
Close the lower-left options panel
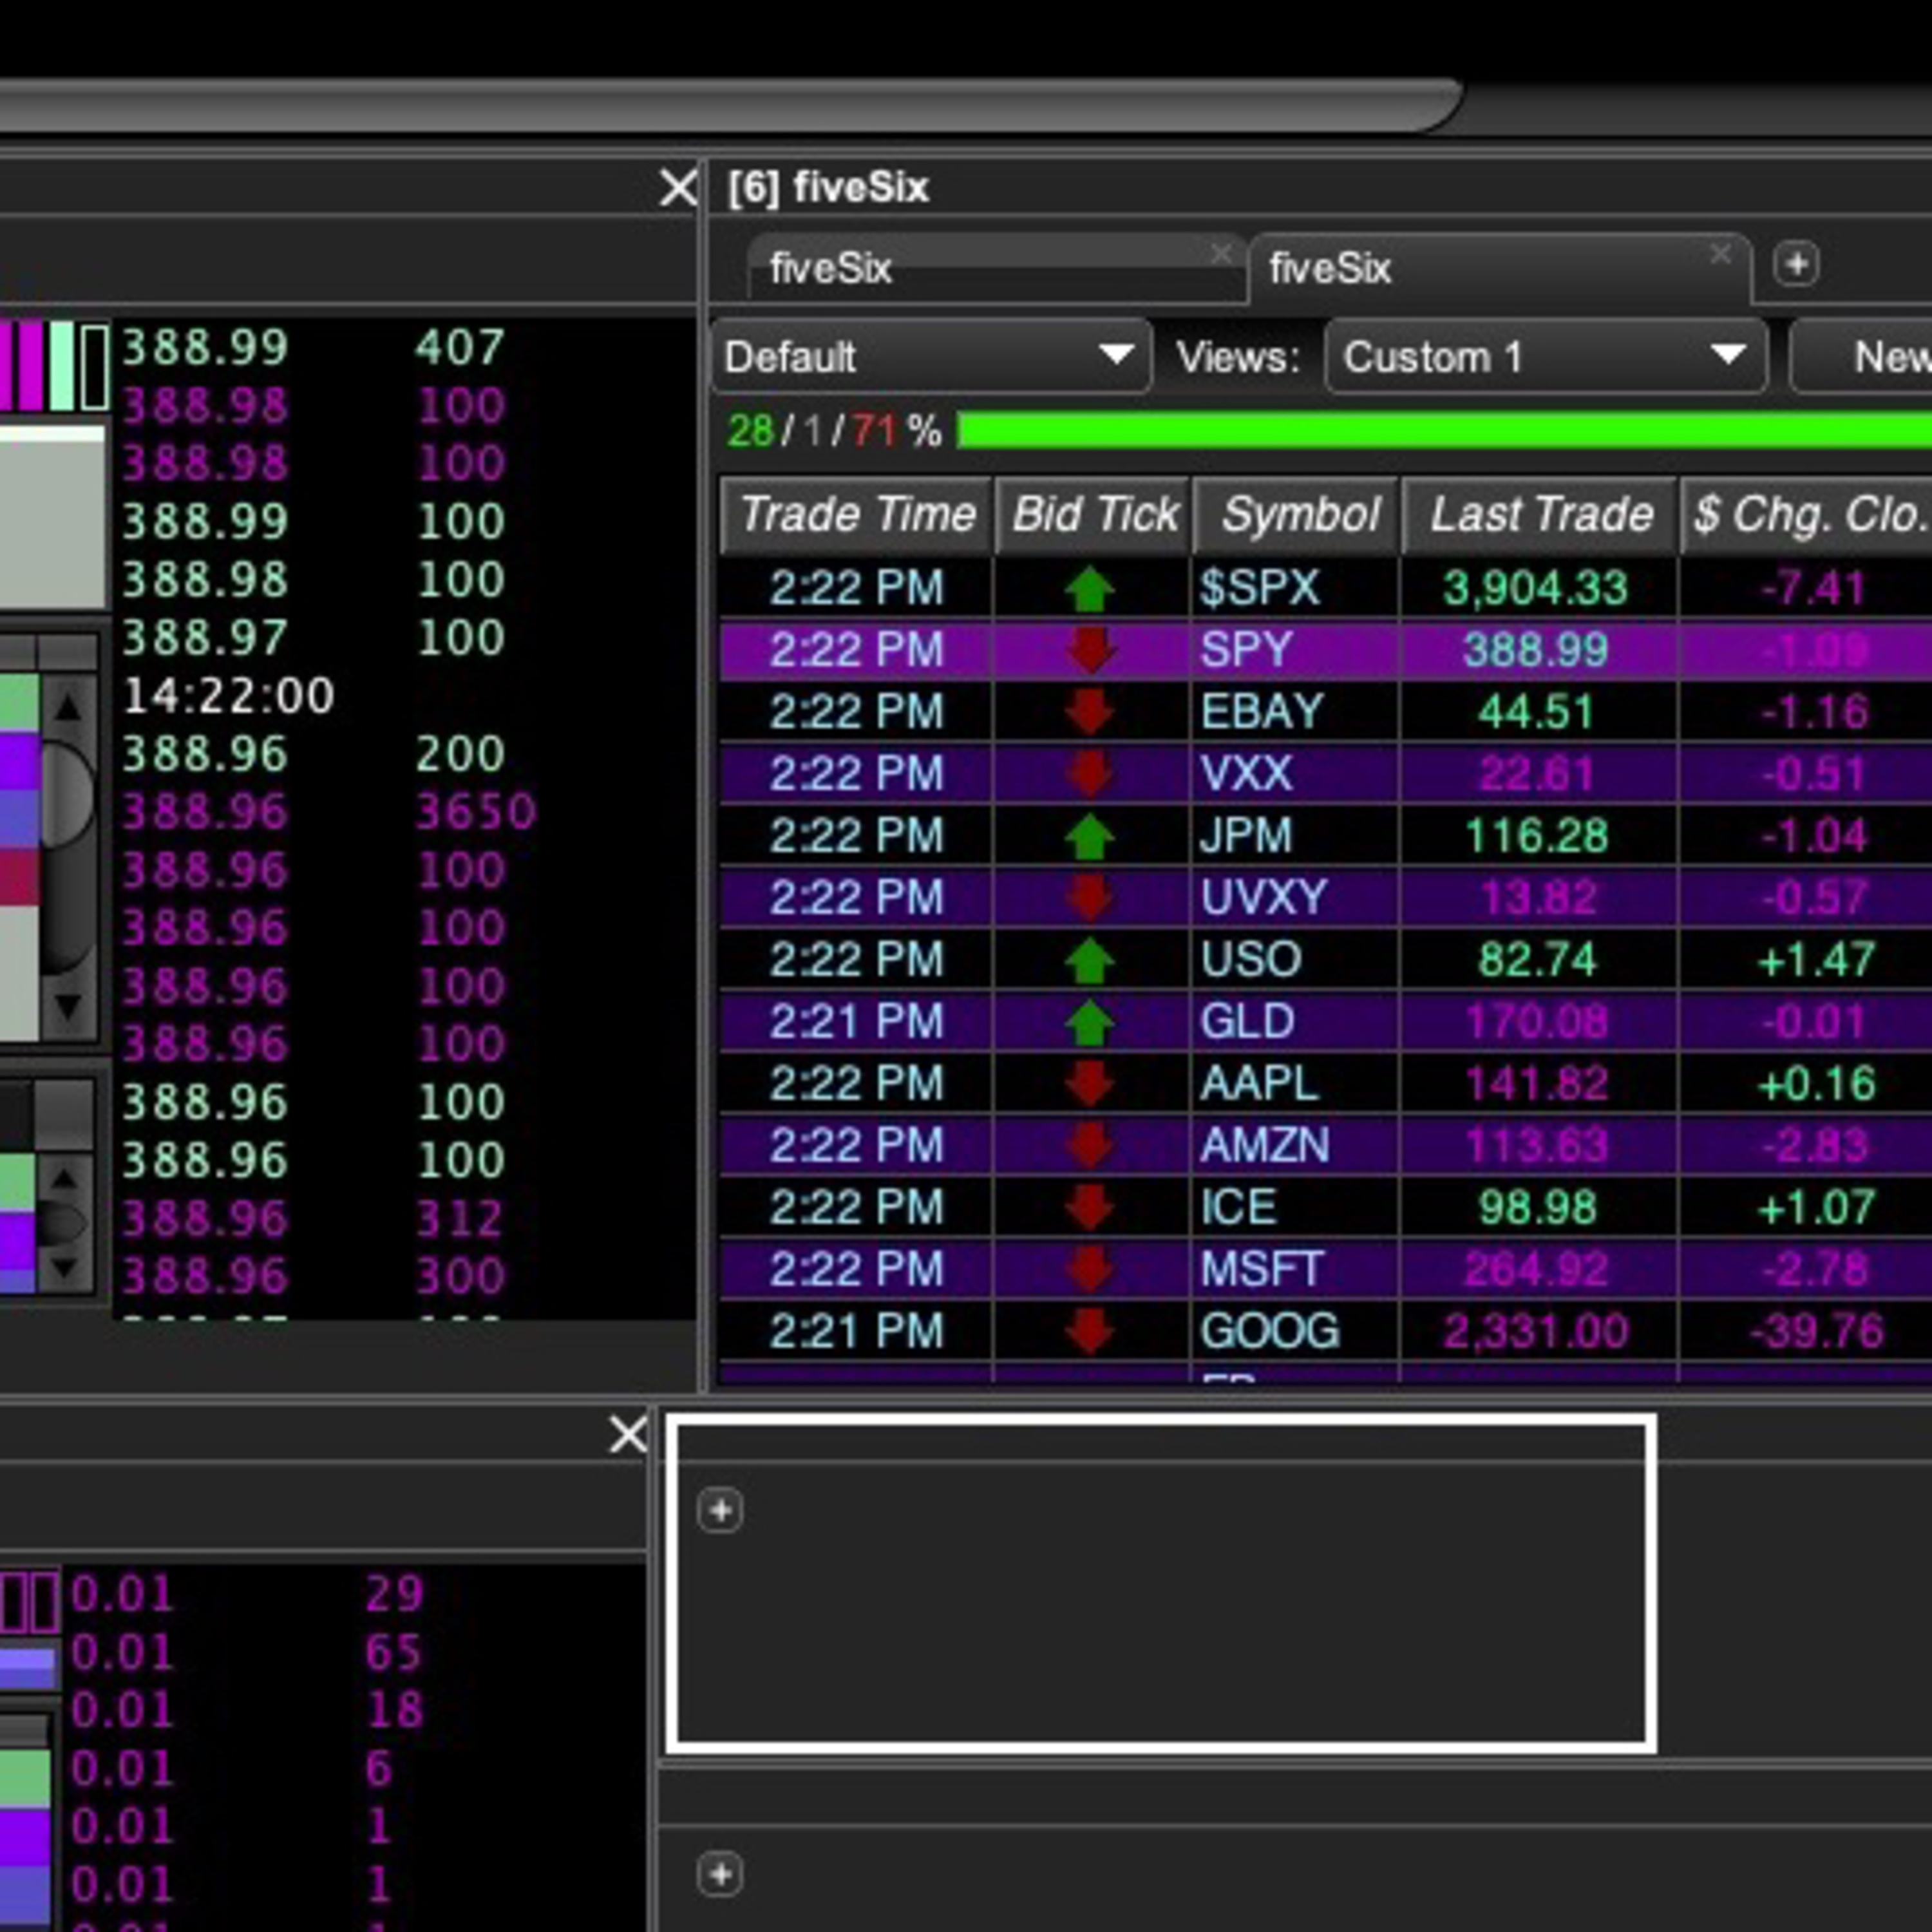(628, 1434)
